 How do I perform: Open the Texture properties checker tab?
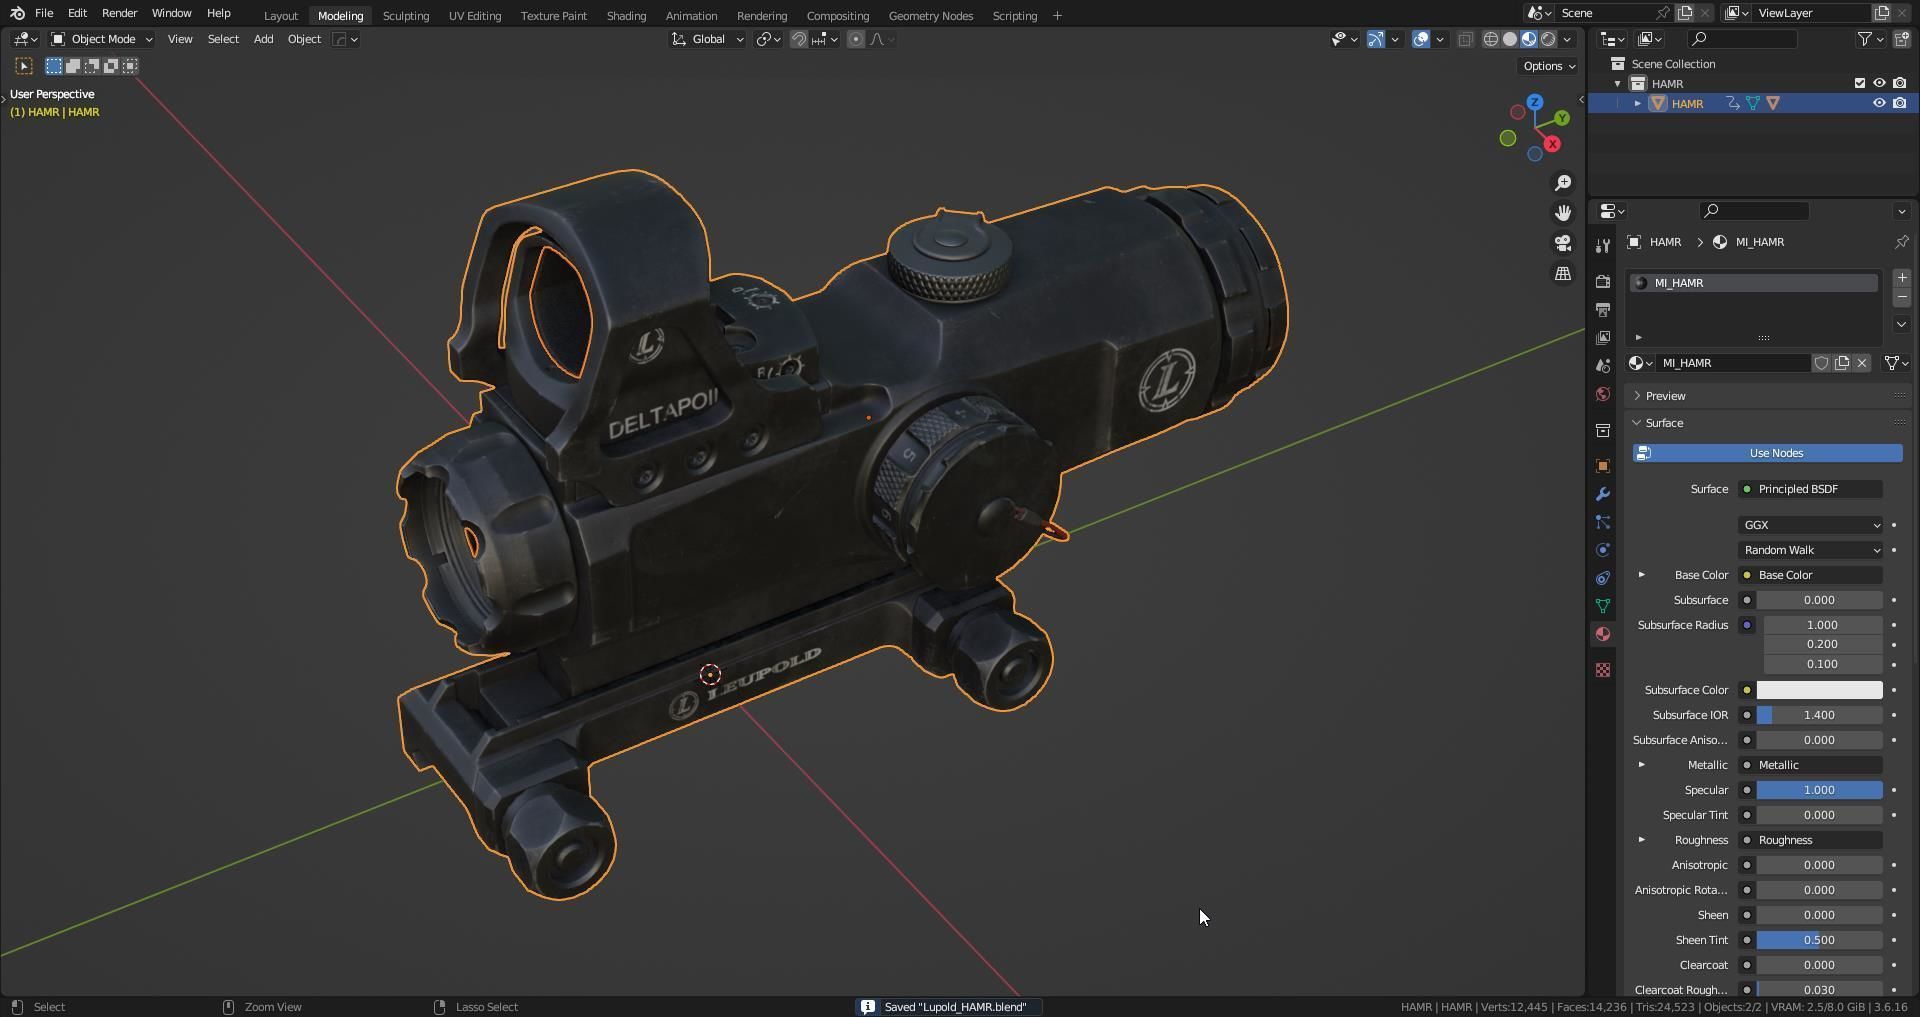[x=1603, y=670]
